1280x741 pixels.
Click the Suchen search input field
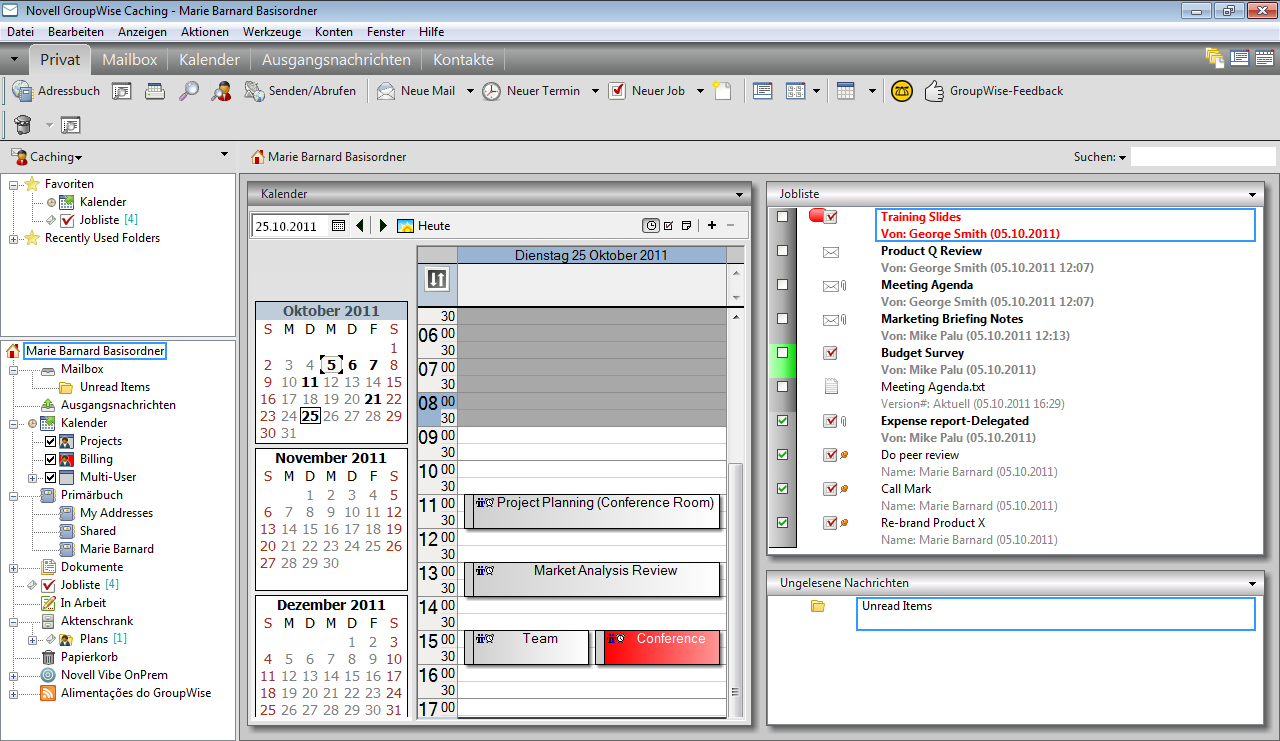click(1203, 157)
